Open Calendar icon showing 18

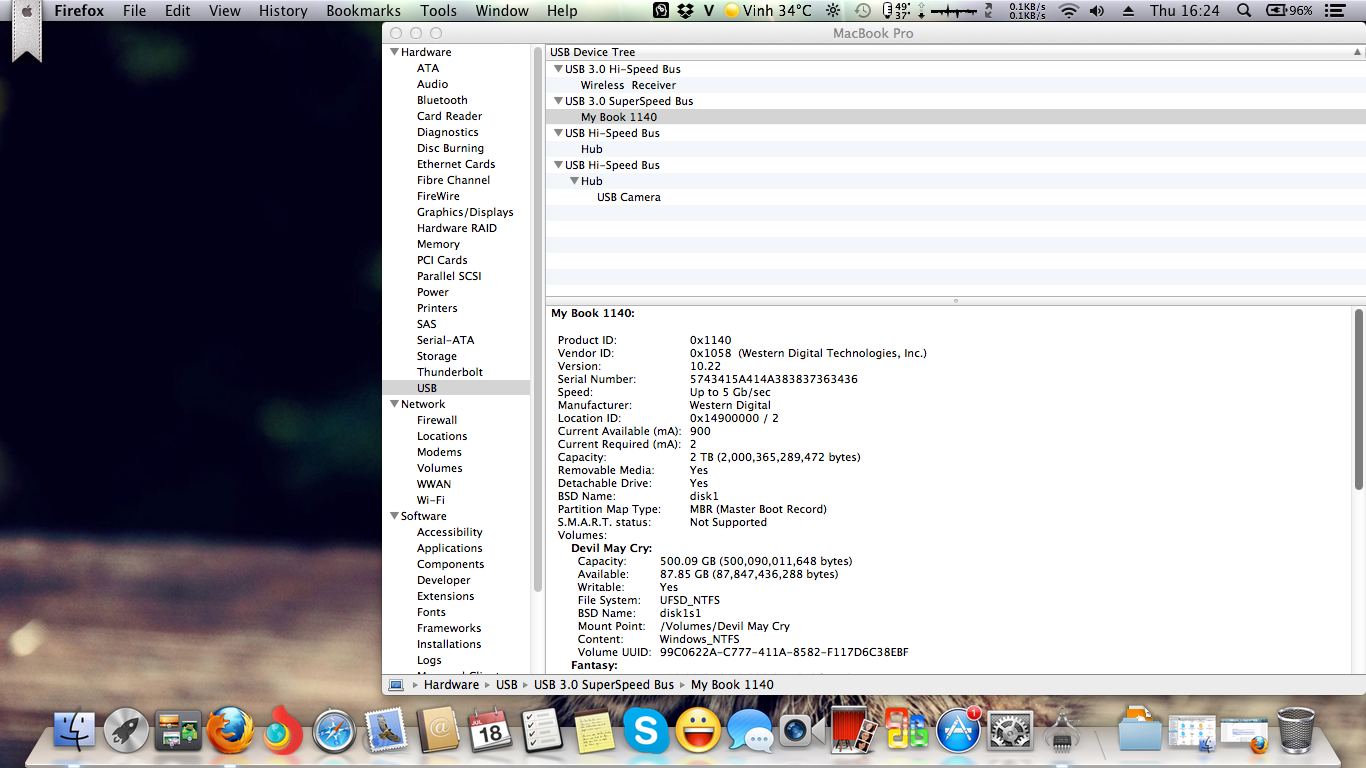(490, 731)
